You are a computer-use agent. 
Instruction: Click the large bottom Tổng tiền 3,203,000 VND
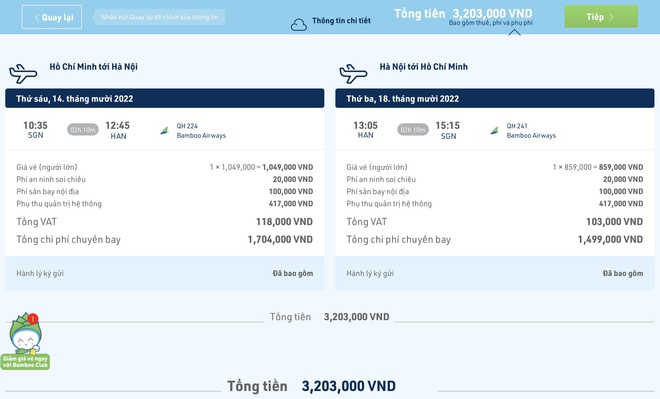[311, 386]
